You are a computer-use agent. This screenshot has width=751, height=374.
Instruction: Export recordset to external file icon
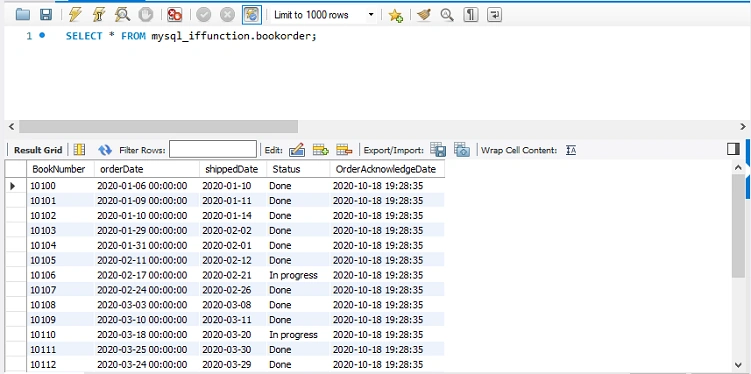point(438,149)
